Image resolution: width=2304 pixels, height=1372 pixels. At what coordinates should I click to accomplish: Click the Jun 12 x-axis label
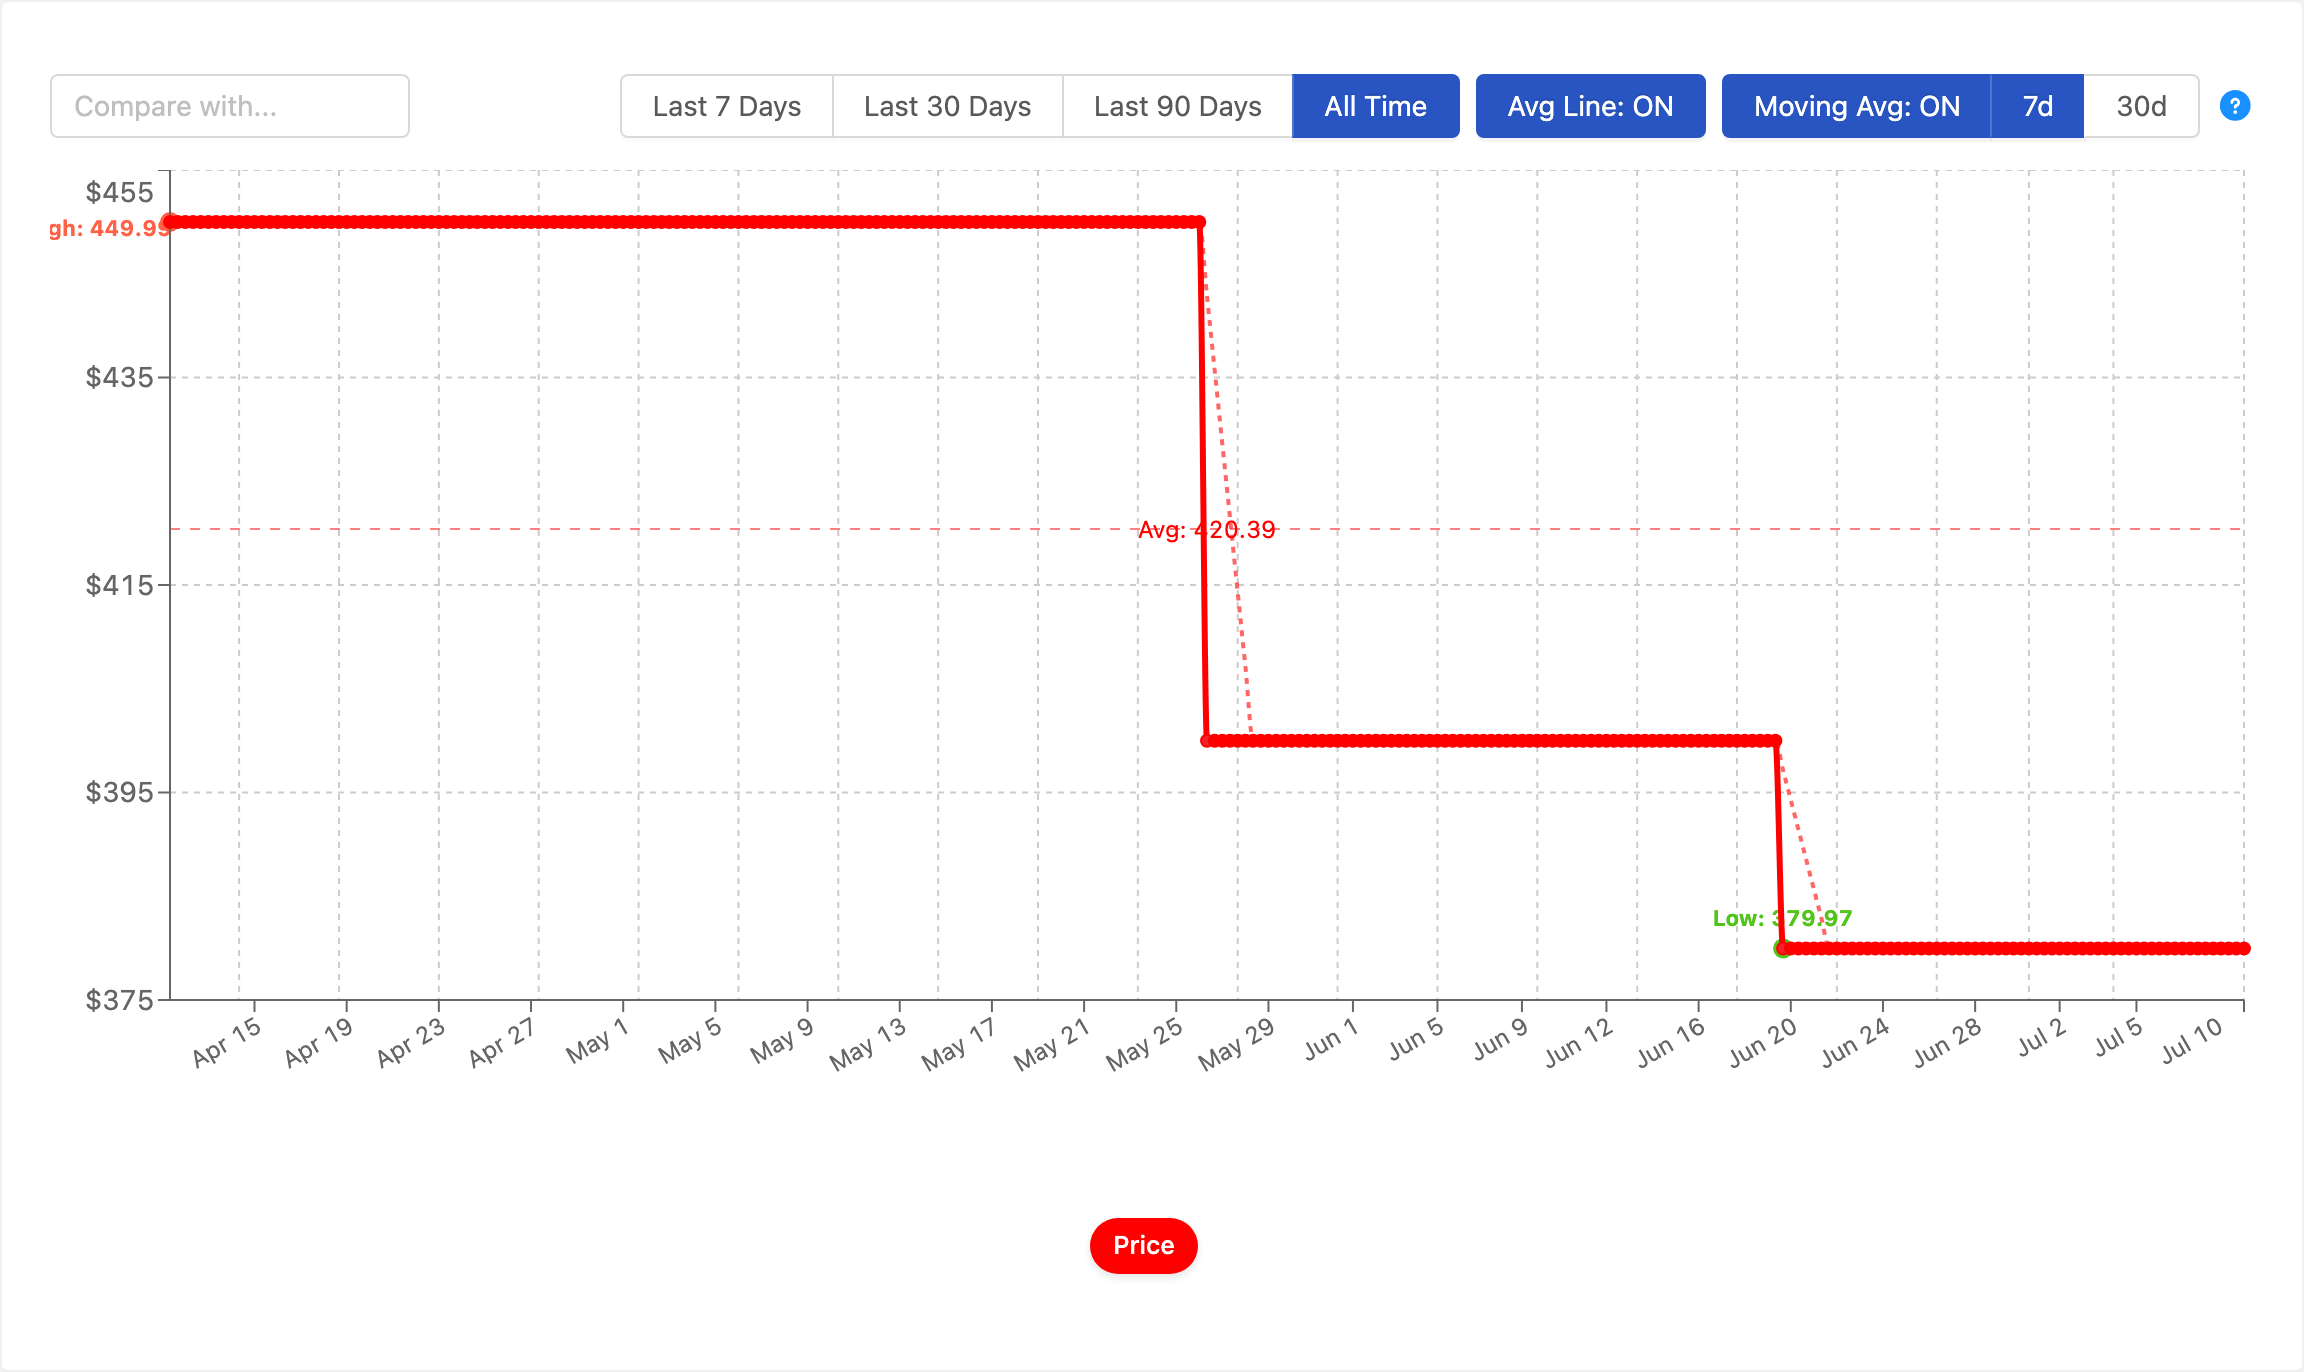pyautogui.click(x=1579, y=1043)
